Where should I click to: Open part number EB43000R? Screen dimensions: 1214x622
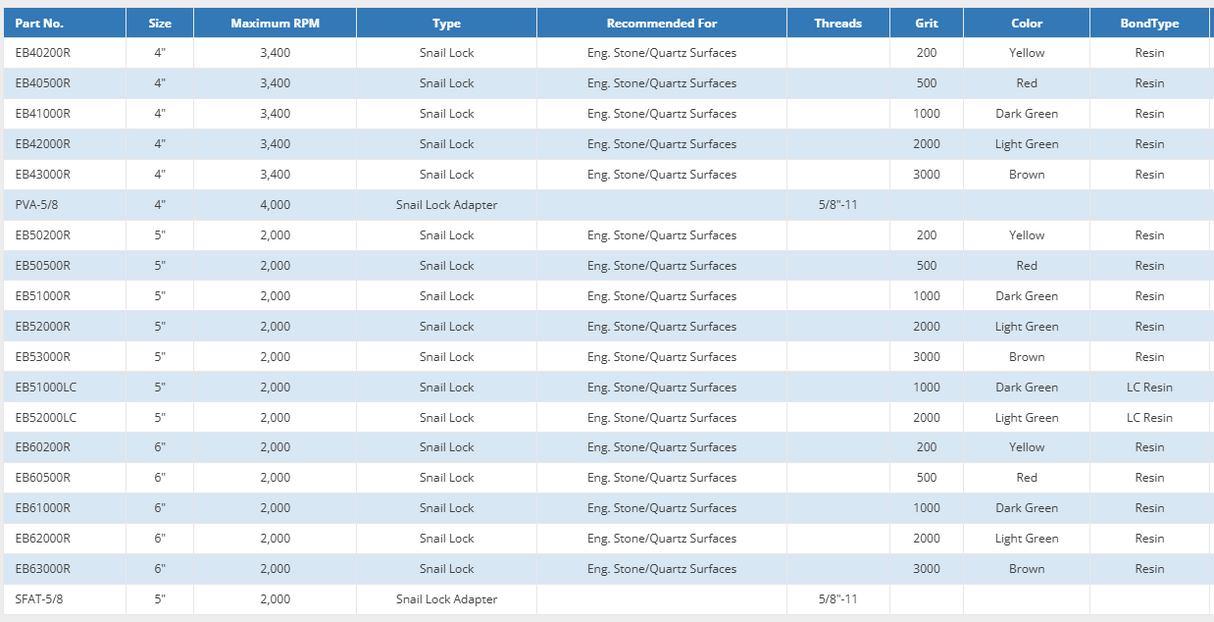tap(43, 174)
